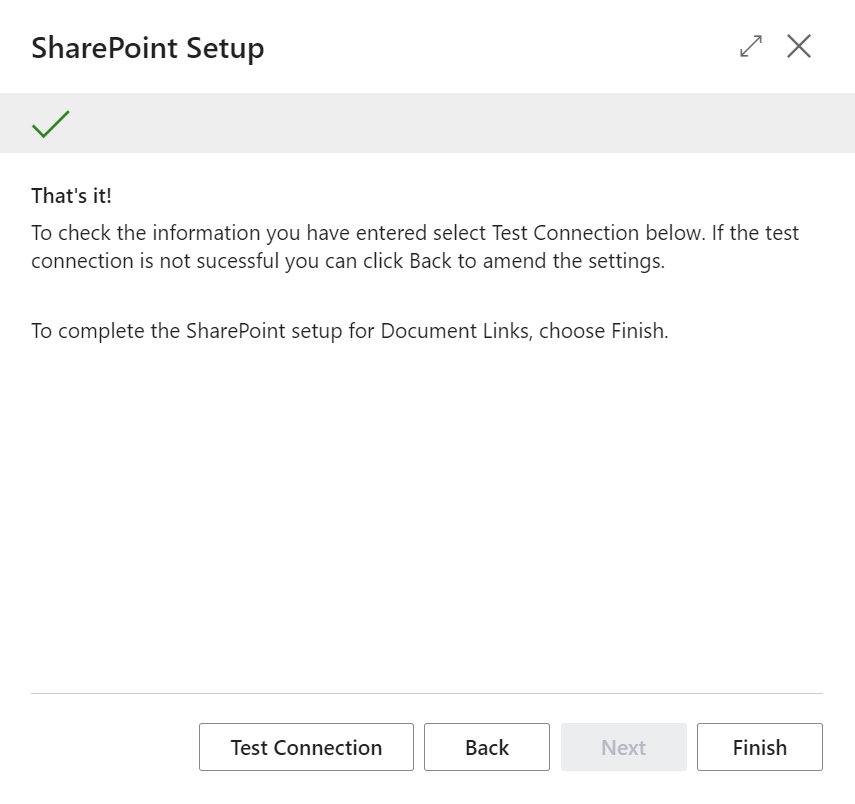Viewport: 855px width, 804px height.
Task: Select the green checkmark completion indicator
Action: tap(50, 122)
